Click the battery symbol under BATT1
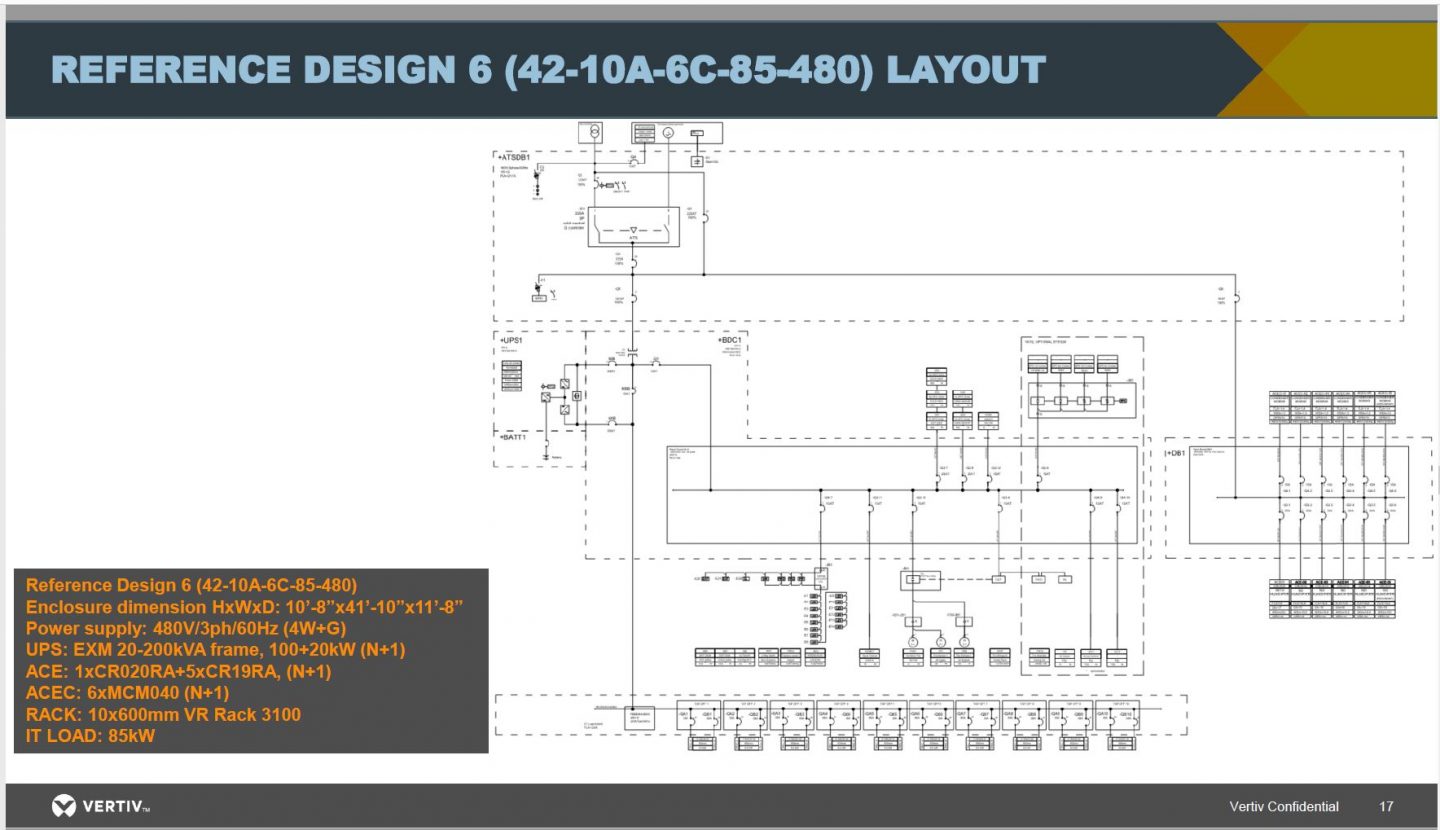Viewport: 1440px width, 830px height. pos(546,456)
